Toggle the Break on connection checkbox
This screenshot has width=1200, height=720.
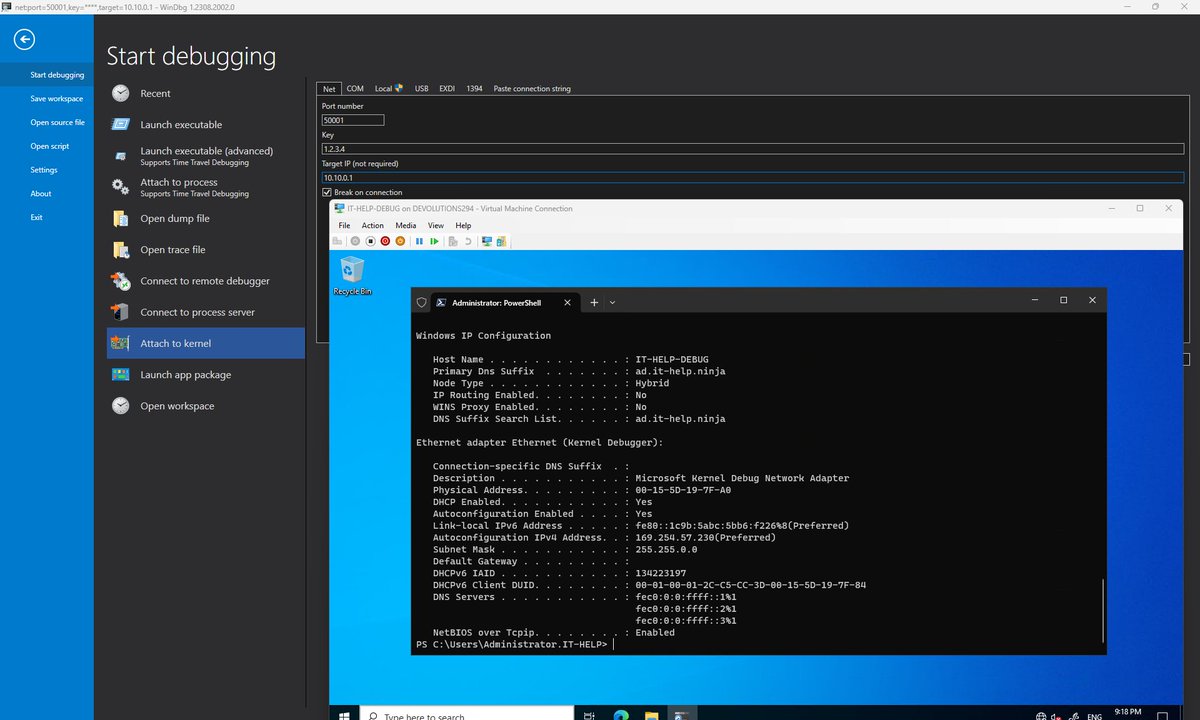pyautogui.click(x=326, y=192)
